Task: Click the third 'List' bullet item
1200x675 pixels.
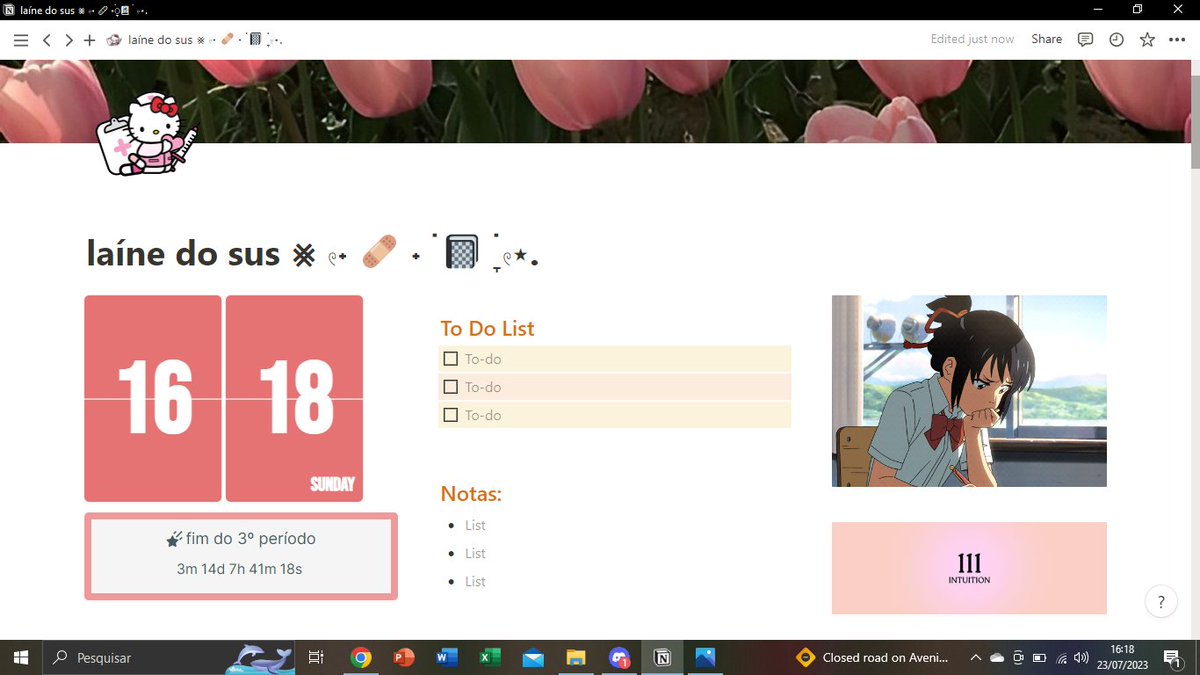Action: click(475, 581)
